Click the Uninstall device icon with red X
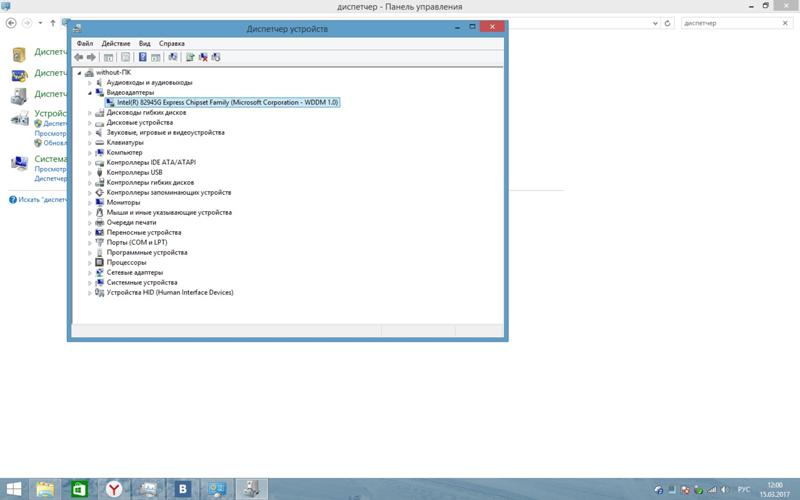Screen dimensions: 800x500 pos(203,57)
